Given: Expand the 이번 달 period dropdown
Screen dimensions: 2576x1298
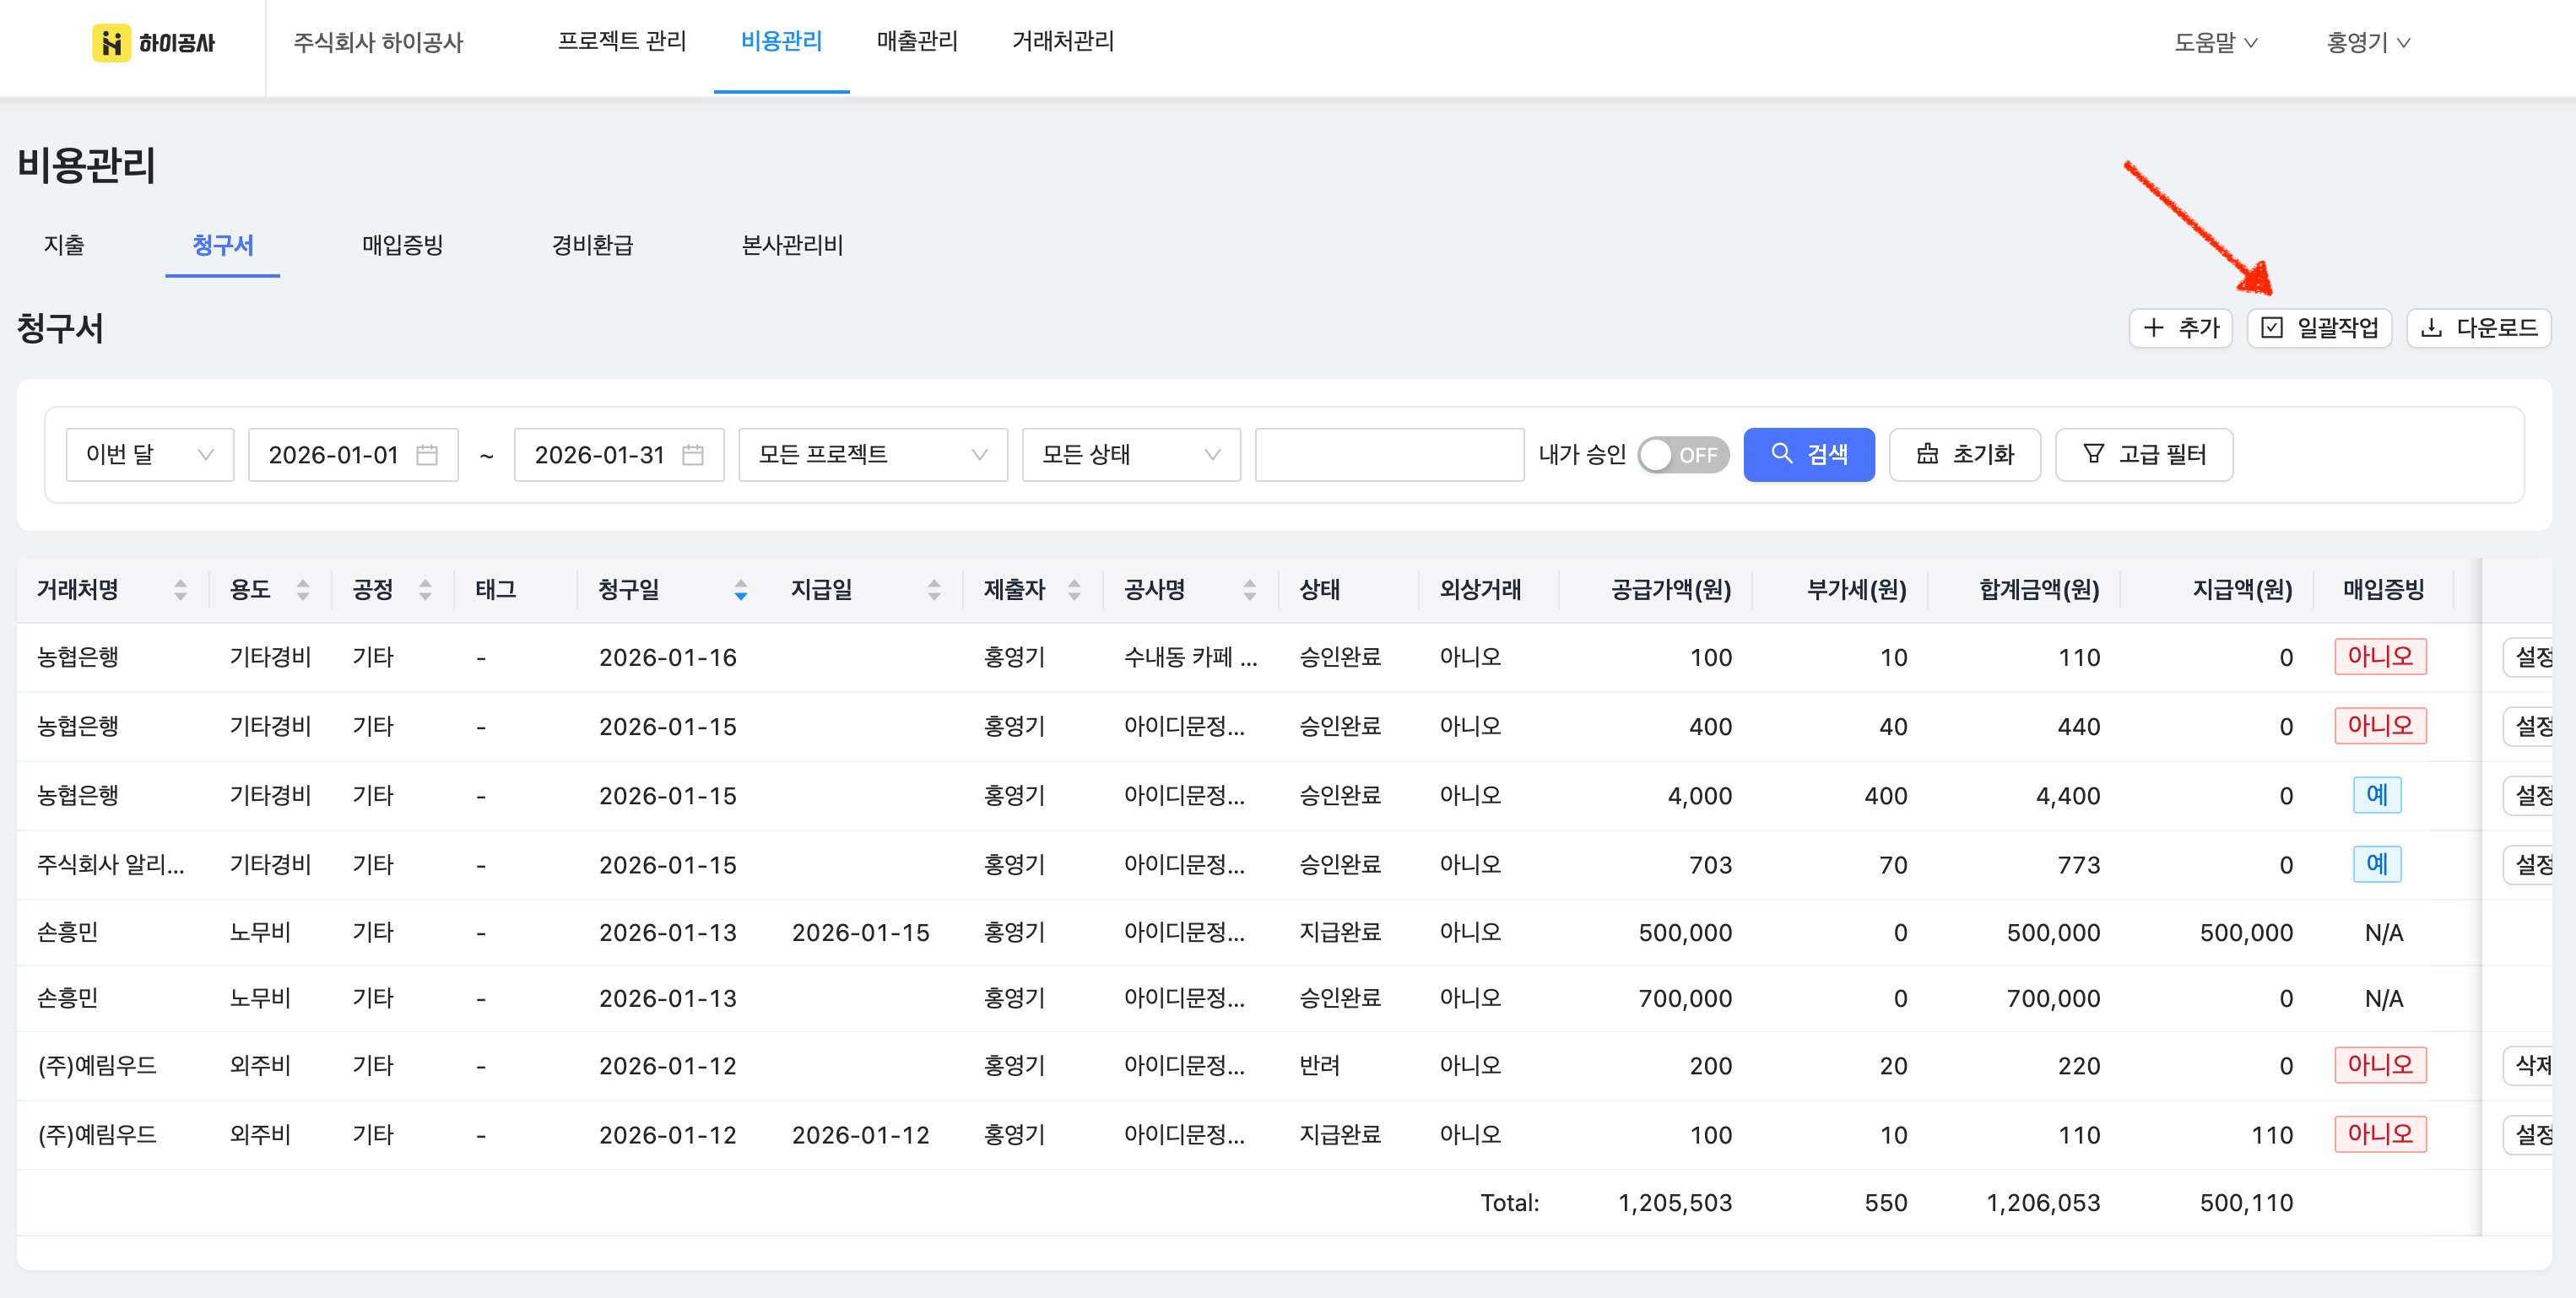Looking at the screenshot, I should pyautogui.click(x=150, y=455).
